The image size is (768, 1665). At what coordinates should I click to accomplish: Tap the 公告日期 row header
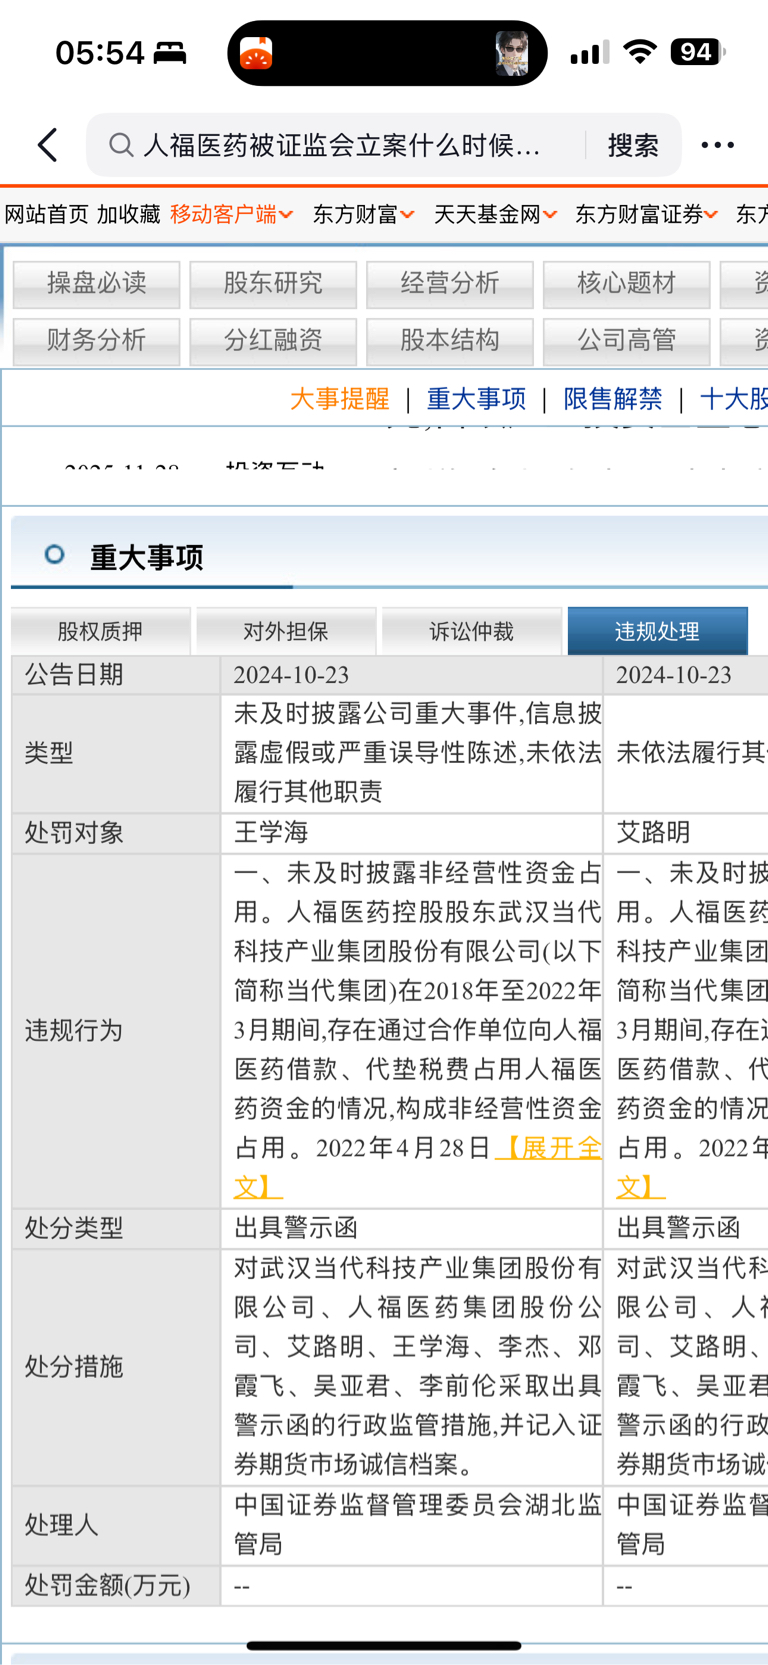[116, 675]
